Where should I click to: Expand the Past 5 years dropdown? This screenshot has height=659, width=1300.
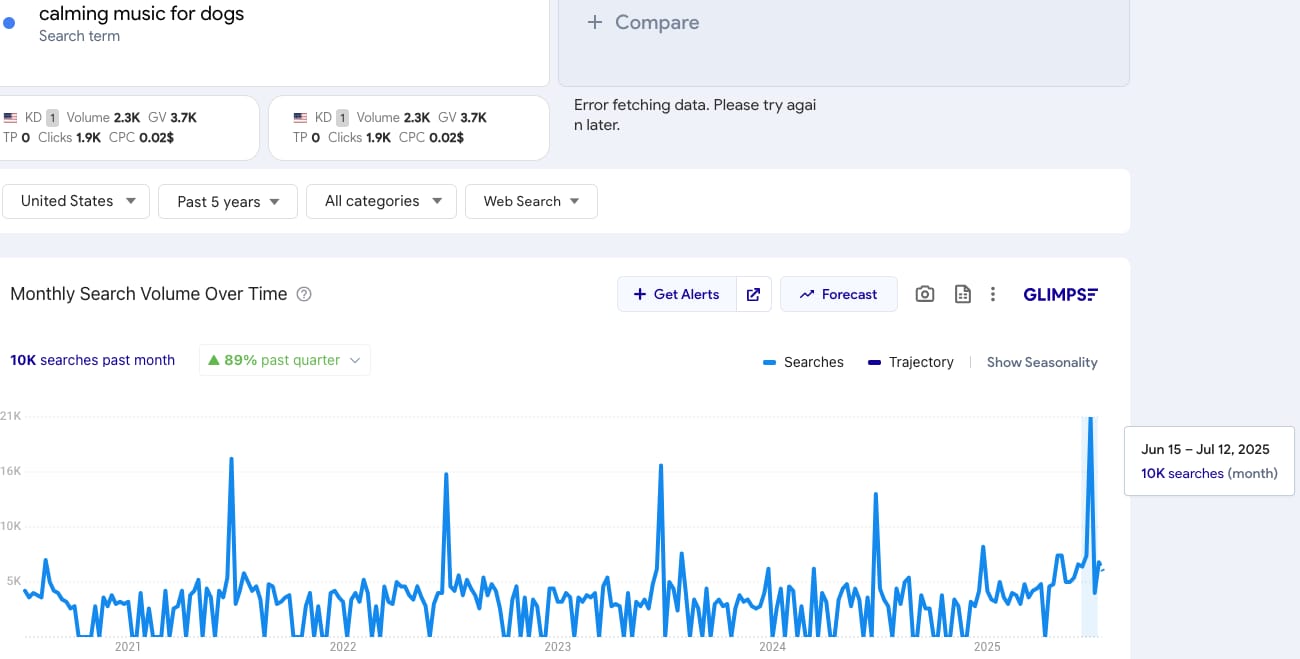[x=227, y=201]
